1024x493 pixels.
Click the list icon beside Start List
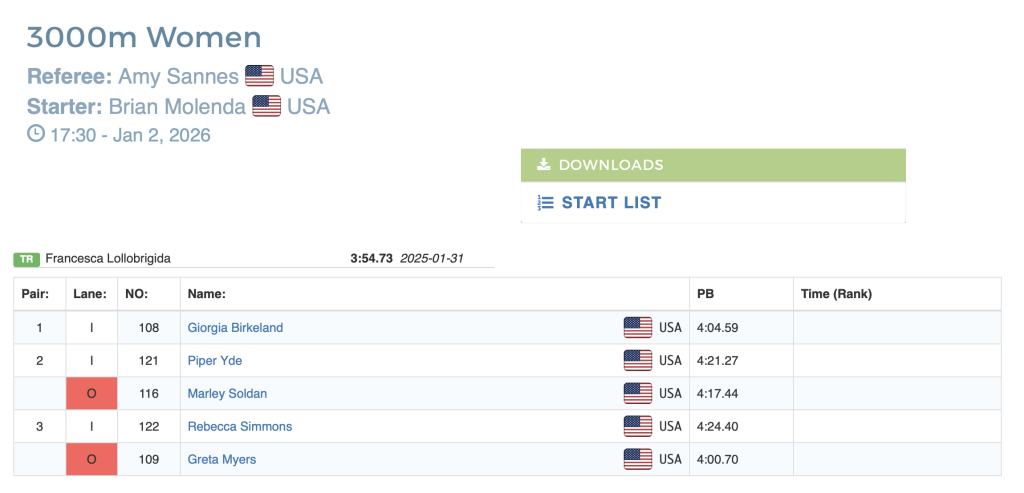click(x=545, y=202)
